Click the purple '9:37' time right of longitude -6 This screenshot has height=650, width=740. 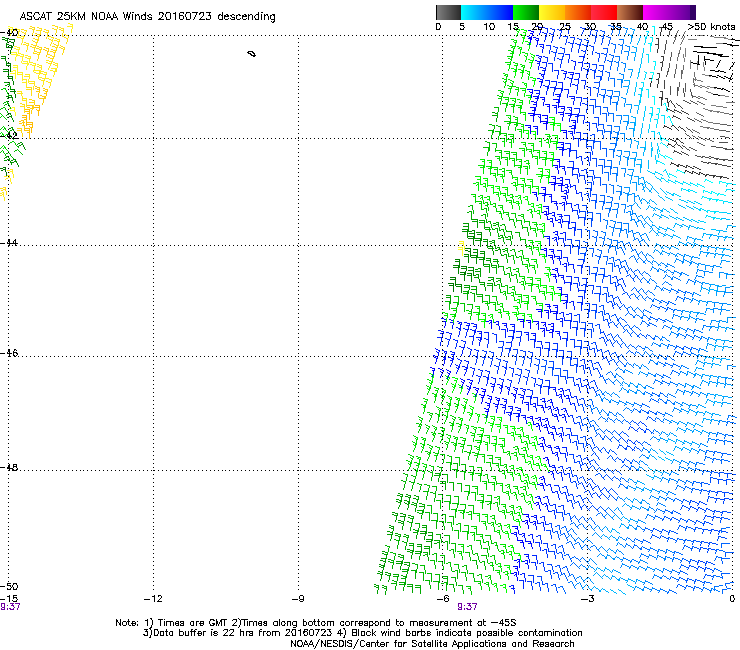(x=467, y=607)
